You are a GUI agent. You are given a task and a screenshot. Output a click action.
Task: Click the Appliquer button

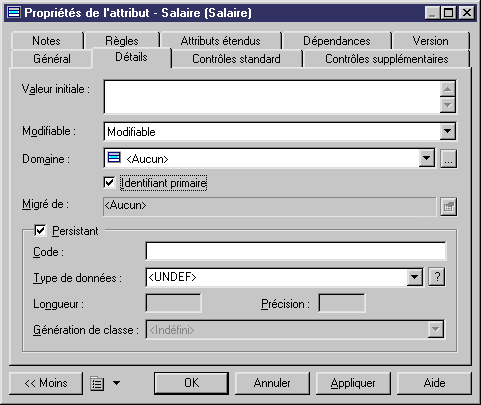[x=353, y=383]
